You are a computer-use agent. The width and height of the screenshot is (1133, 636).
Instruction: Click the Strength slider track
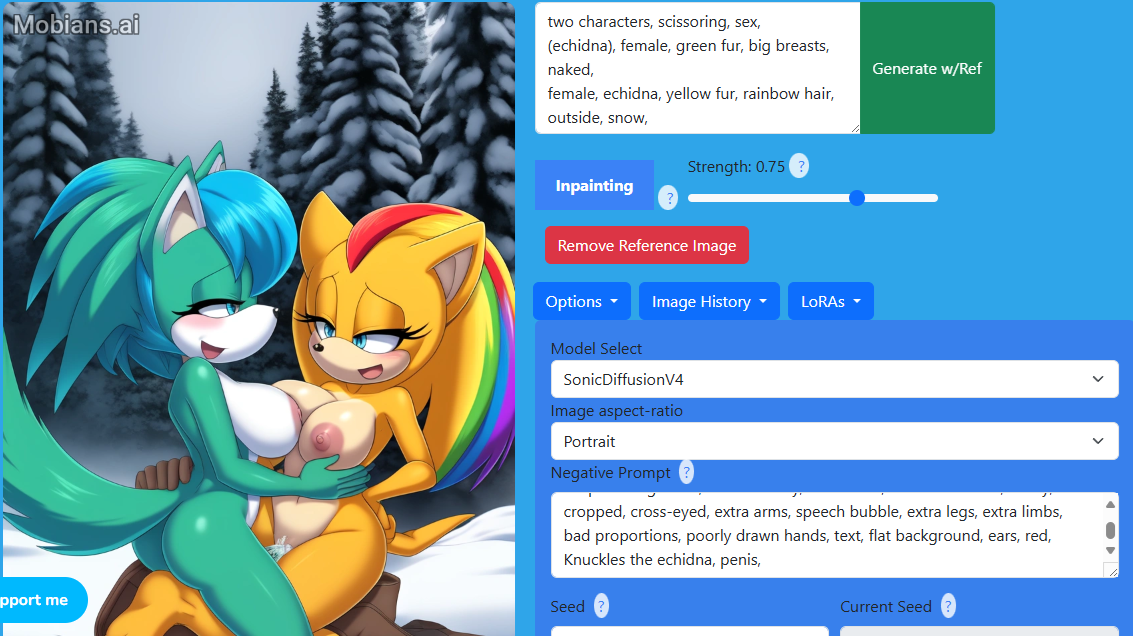click(813, 198)
